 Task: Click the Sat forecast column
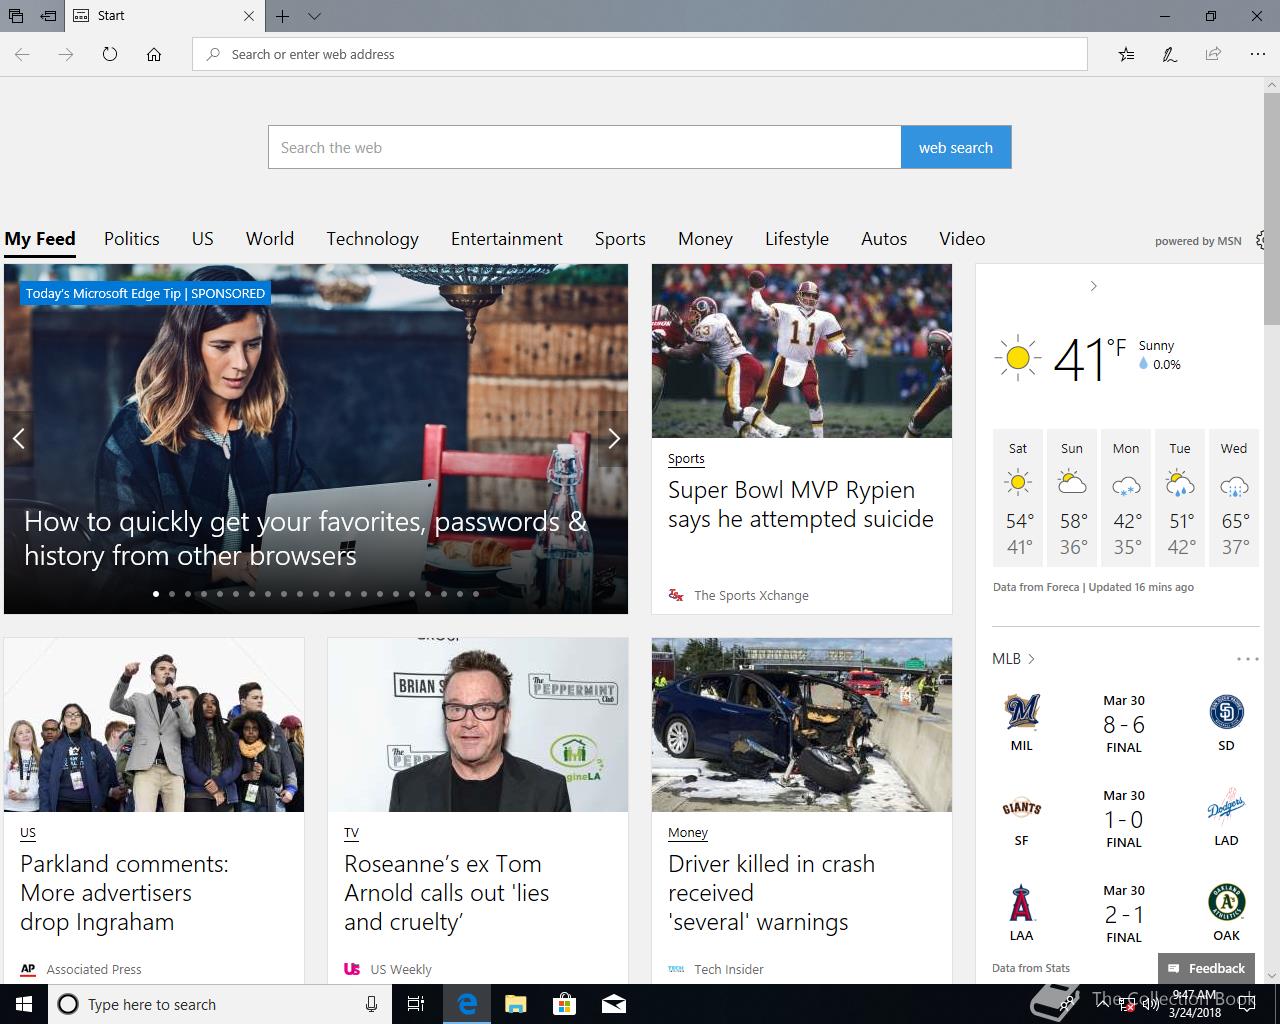coord(1018,498)
